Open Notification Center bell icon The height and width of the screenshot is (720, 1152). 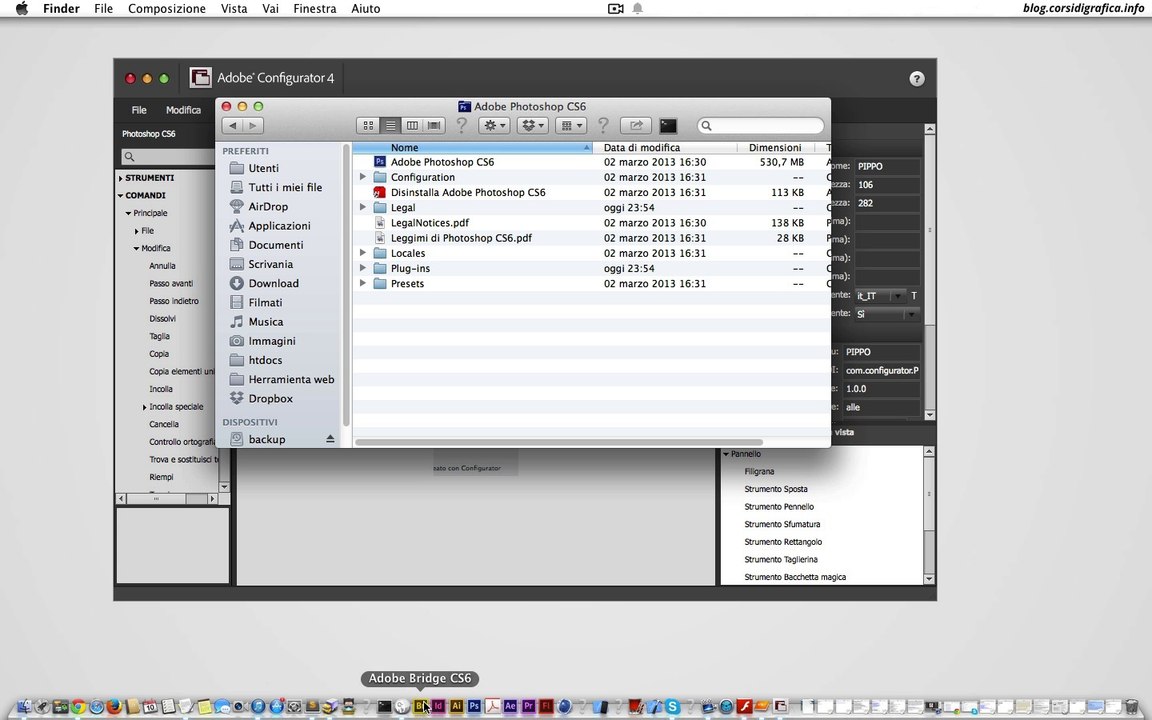pyautogui.click(x=638, y=9)
